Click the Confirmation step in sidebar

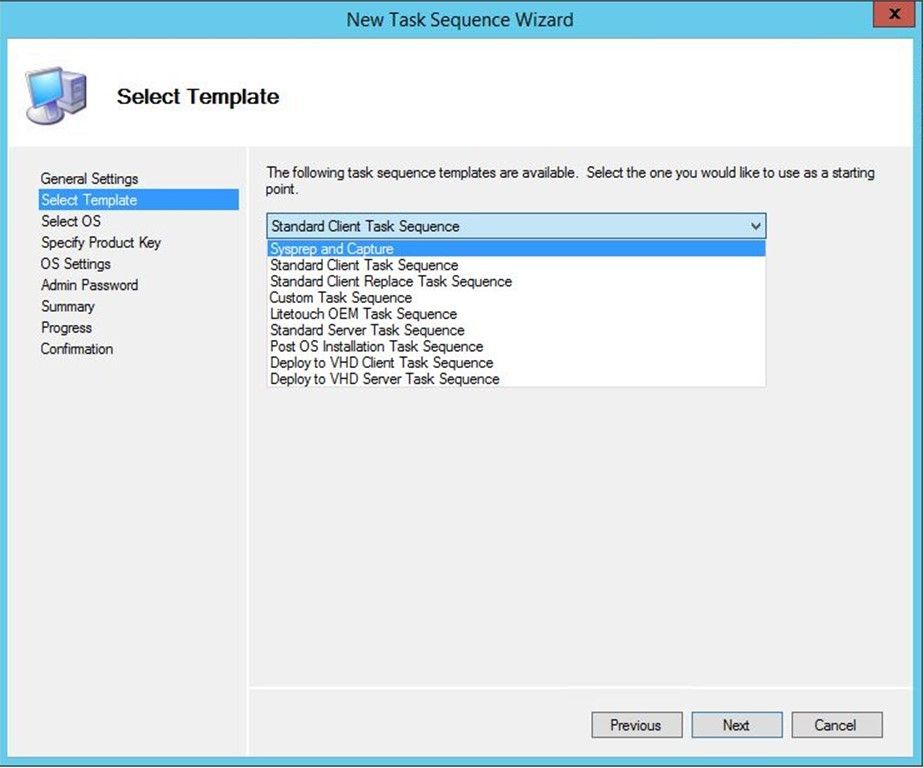(77, 349)
